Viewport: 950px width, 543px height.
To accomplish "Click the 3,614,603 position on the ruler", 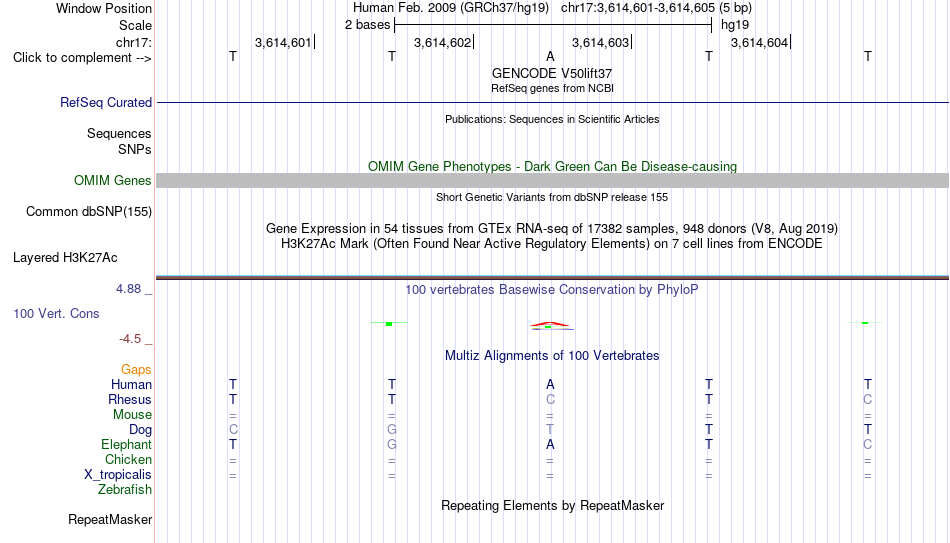I will [600, 42].
